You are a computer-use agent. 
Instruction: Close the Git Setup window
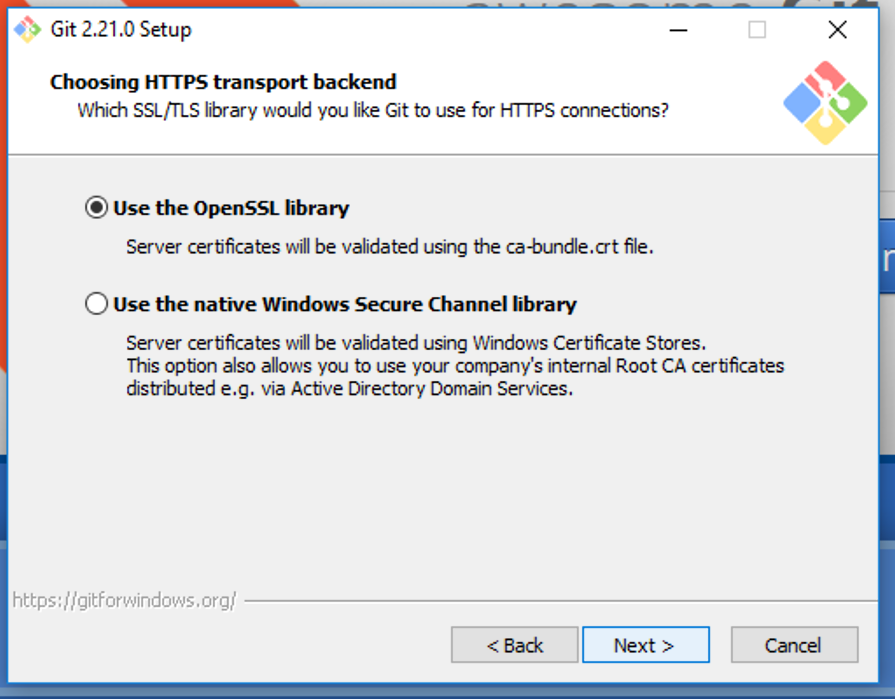pyautogui.click(x=837, y=30)
